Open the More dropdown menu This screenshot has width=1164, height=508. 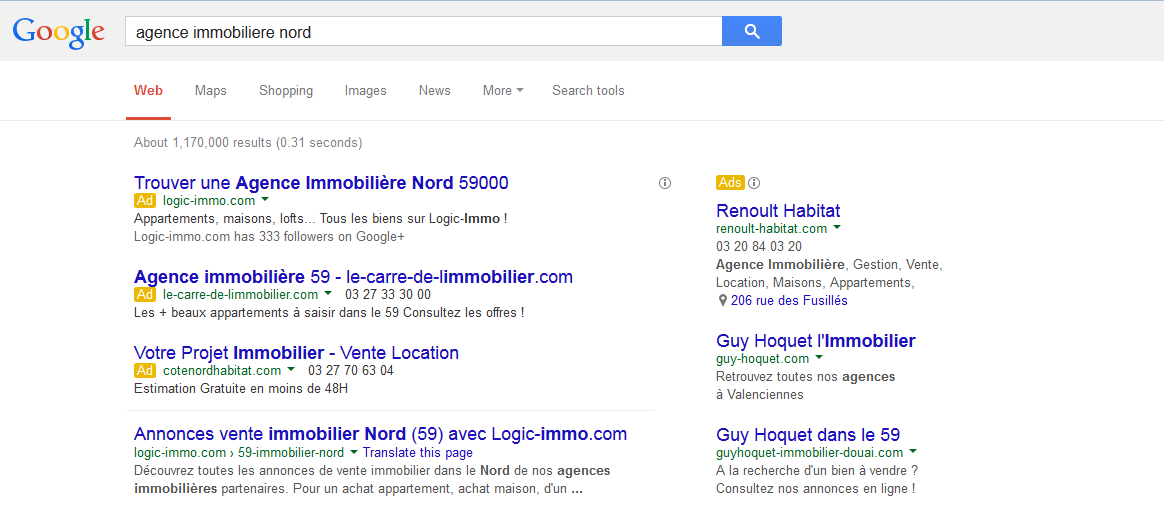click(503, 91)
